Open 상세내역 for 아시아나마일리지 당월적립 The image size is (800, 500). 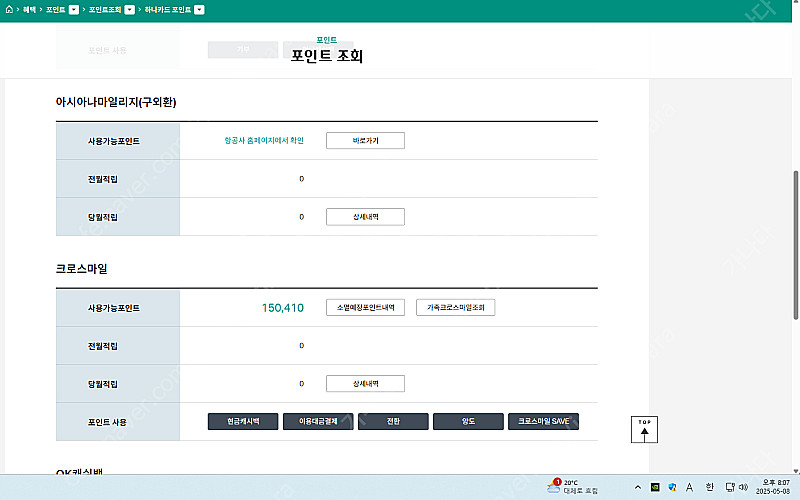coord(365,216)
